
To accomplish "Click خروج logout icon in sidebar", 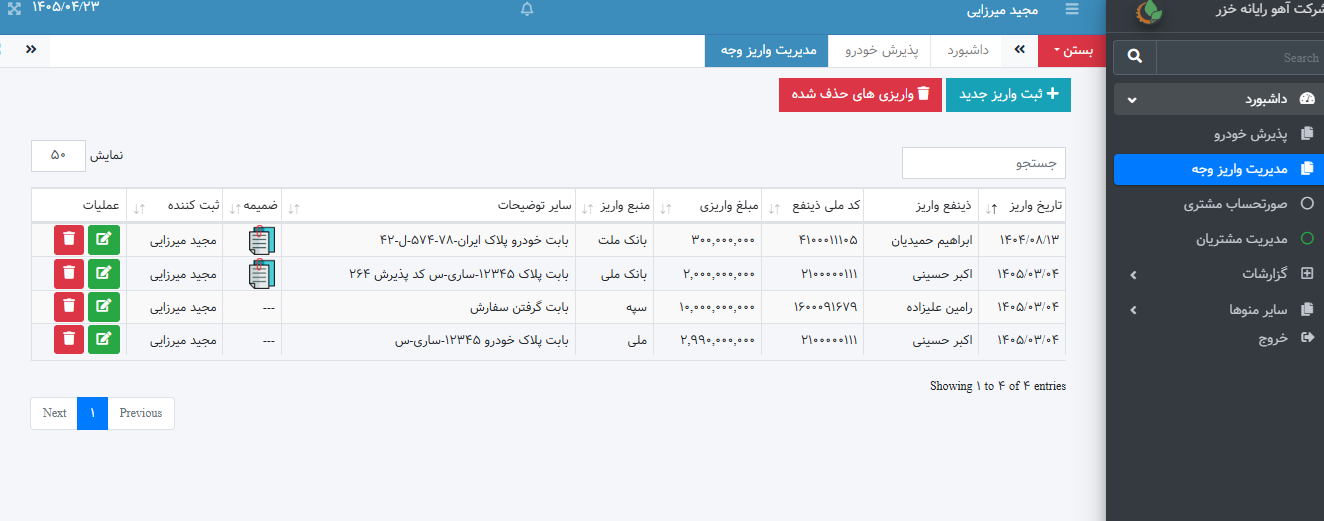I will tap(1306, 338).
